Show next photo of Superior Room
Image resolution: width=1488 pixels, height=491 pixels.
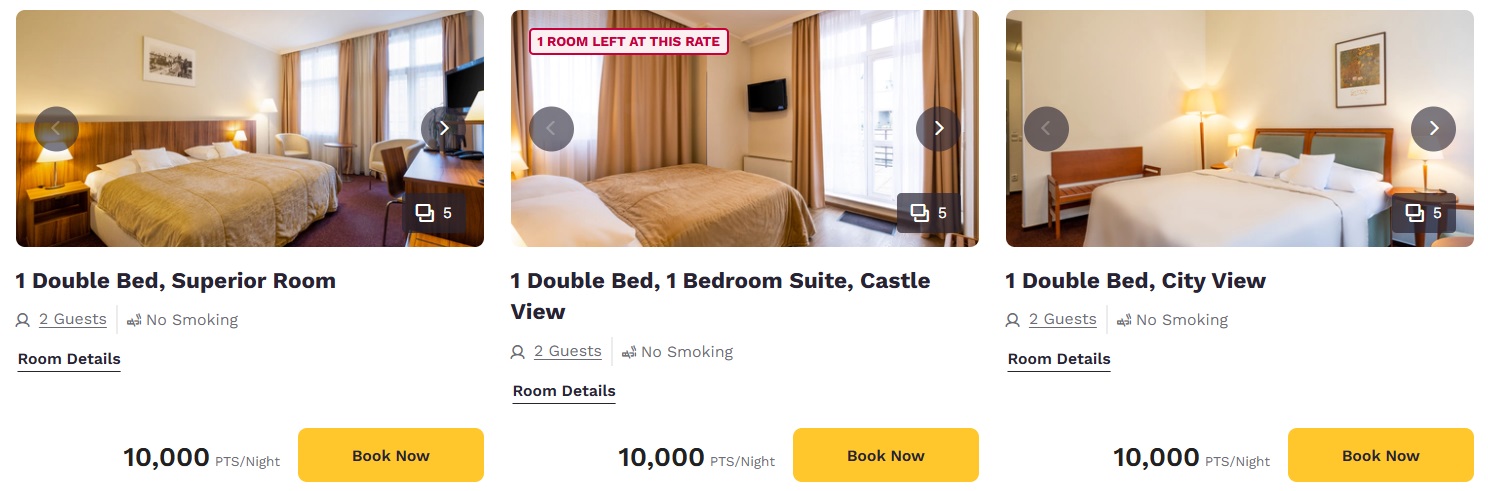click(x=443, y=128)
